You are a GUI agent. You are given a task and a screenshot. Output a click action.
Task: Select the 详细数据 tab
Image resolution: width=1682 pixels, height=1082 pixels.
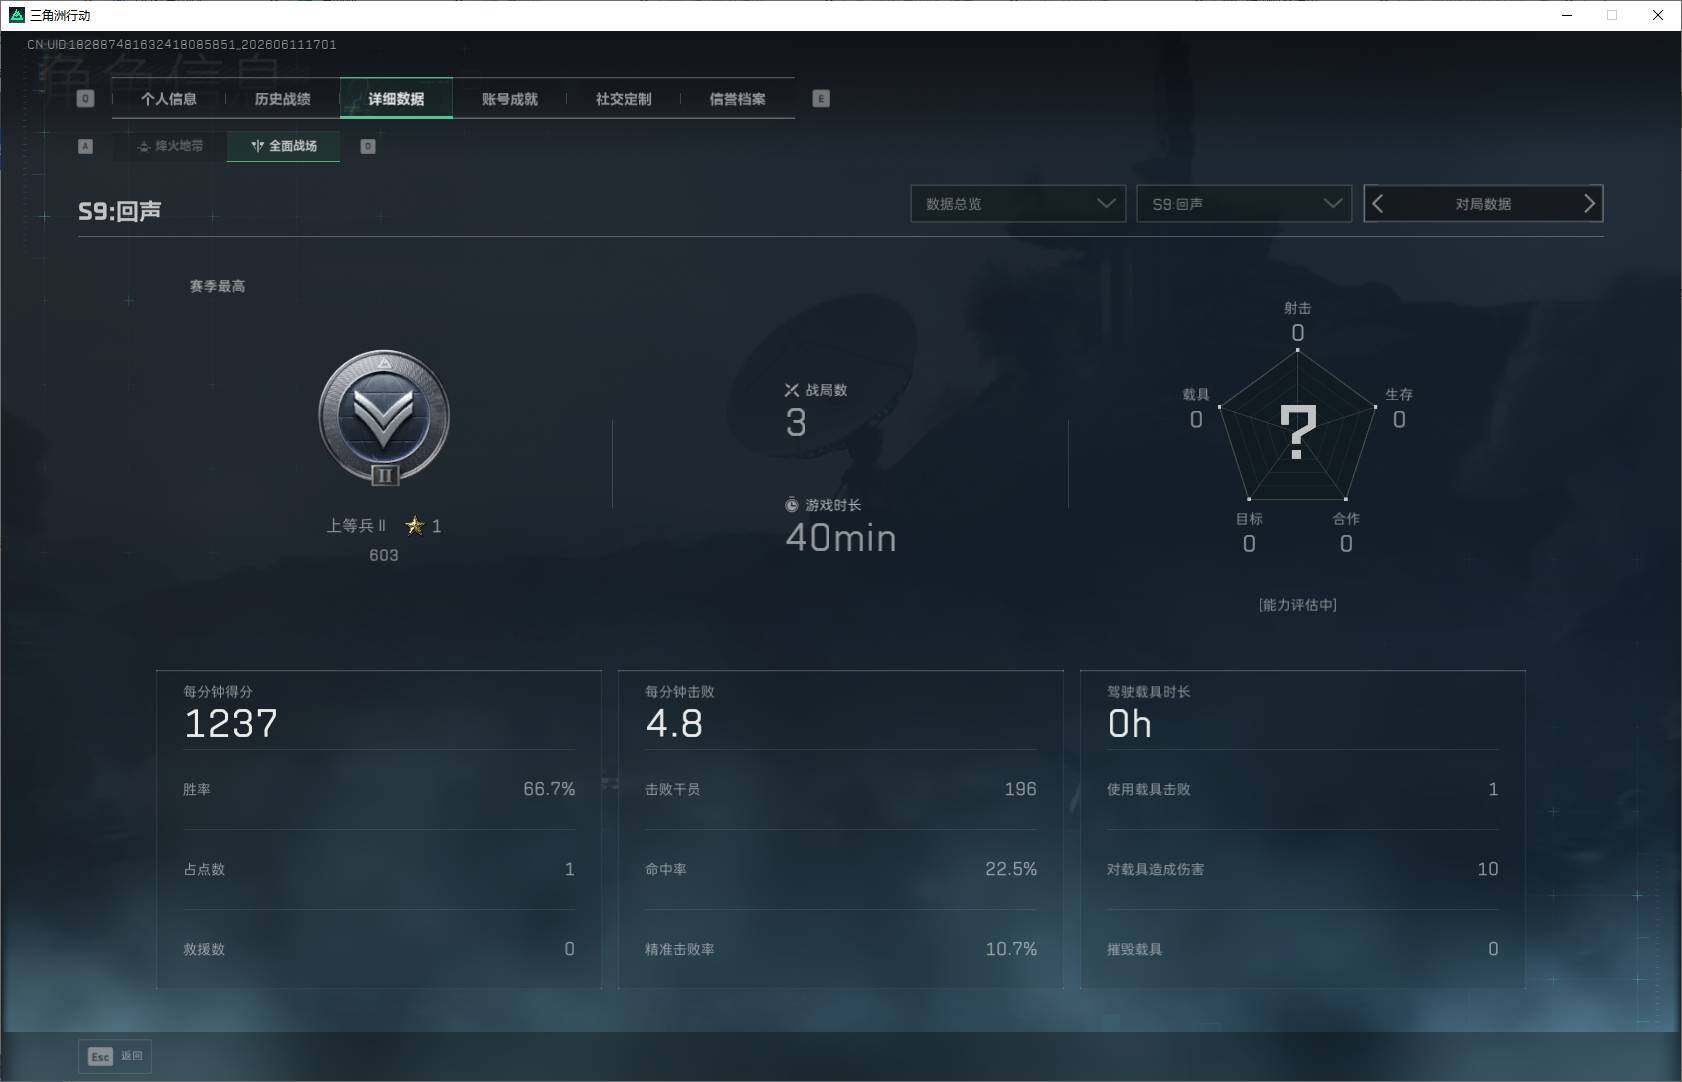(x=396, y=99)
